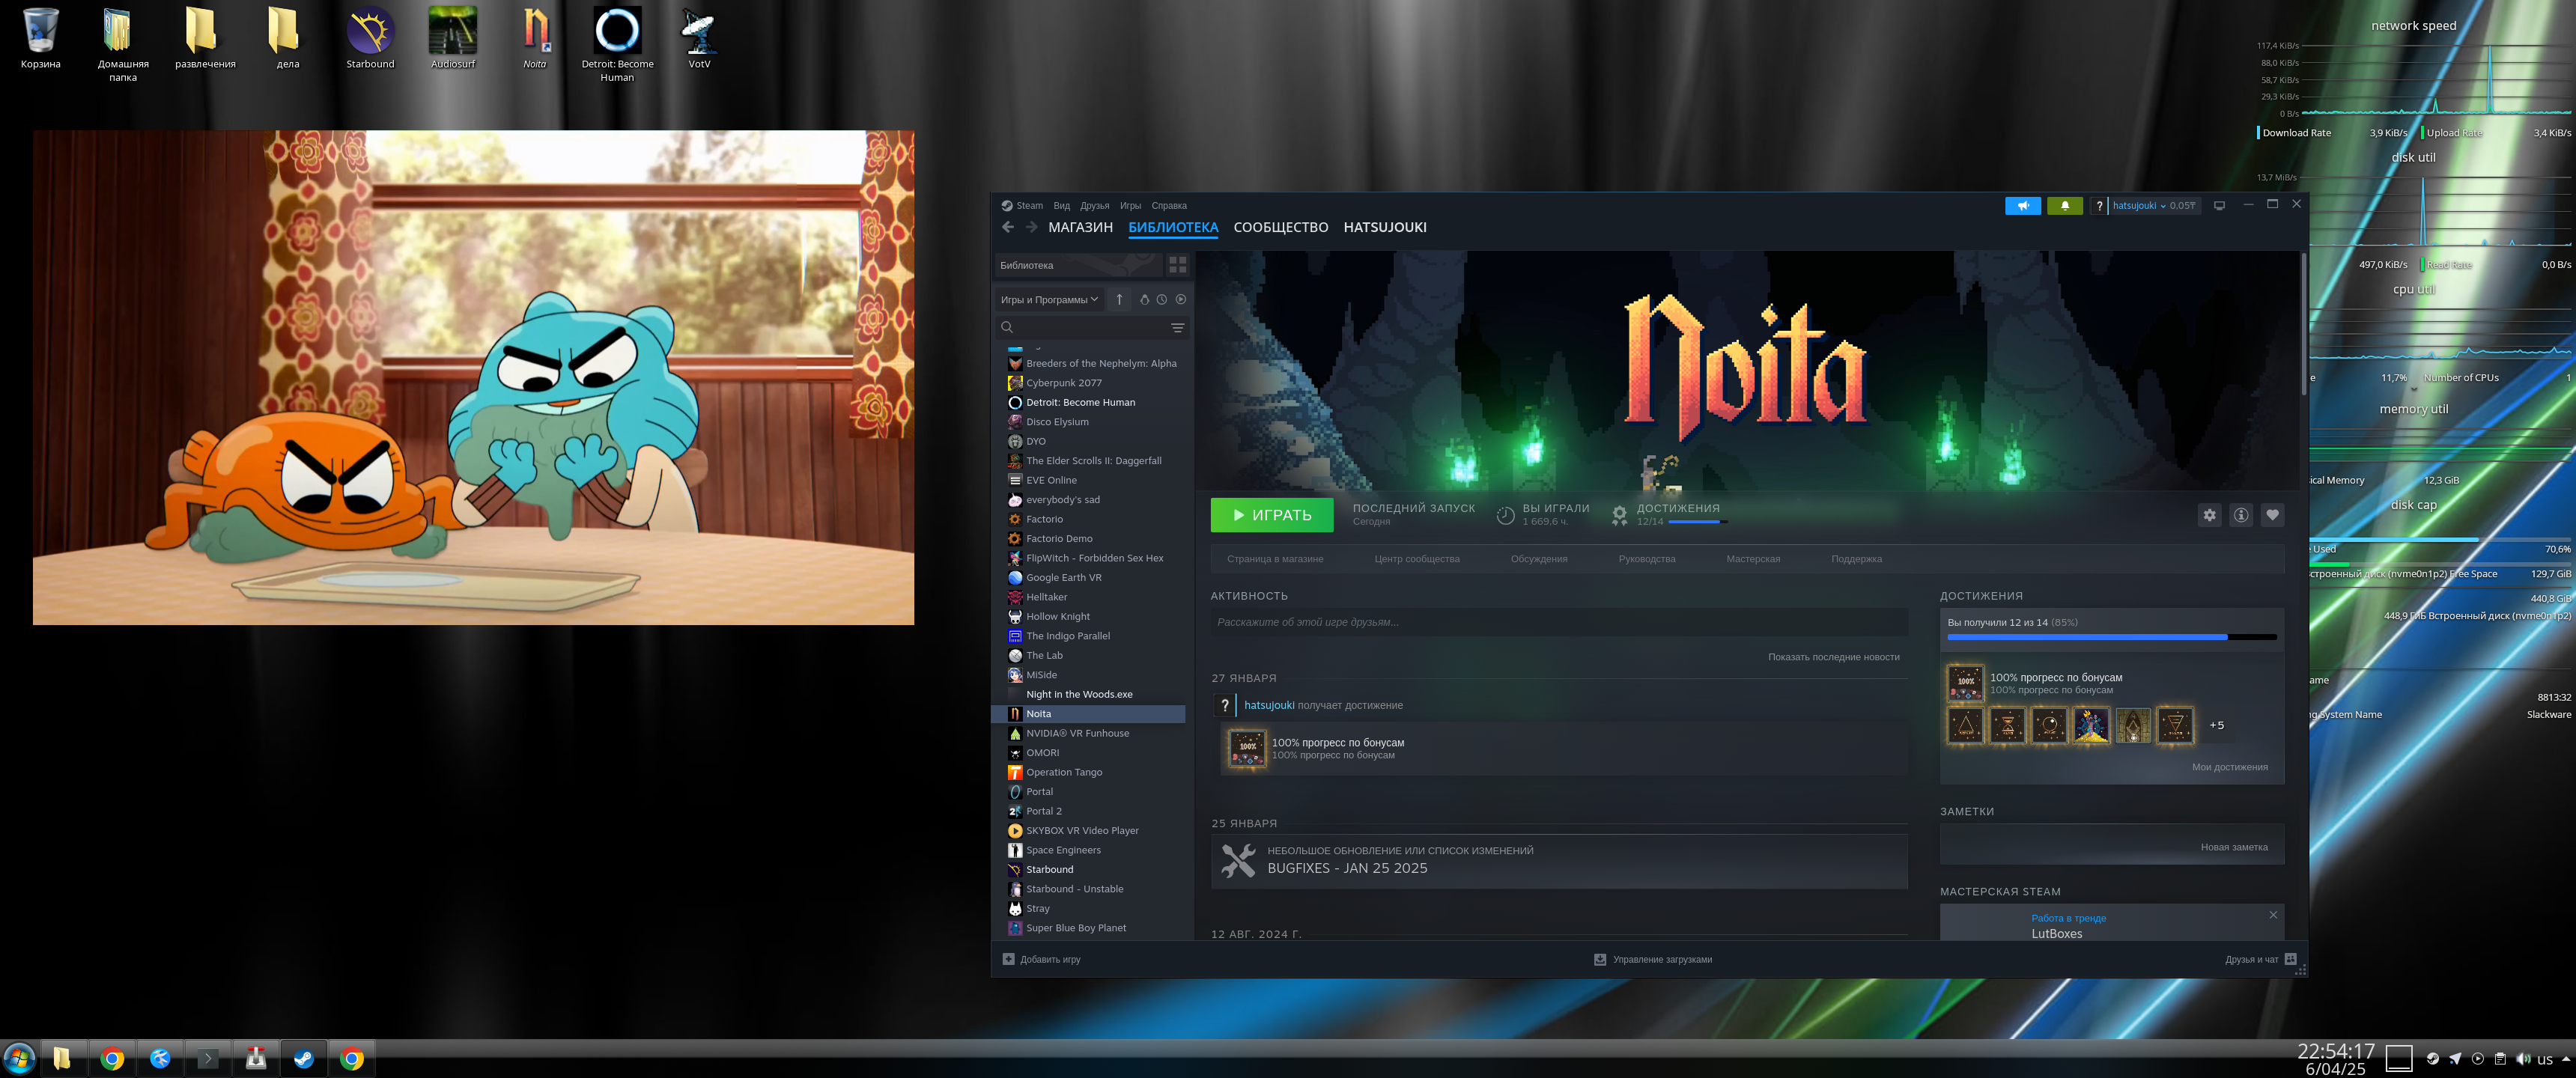Open advanced filter settings icon in search
The height and width of the screenshot is (1078, 2576).
[x=1177, y=328]
